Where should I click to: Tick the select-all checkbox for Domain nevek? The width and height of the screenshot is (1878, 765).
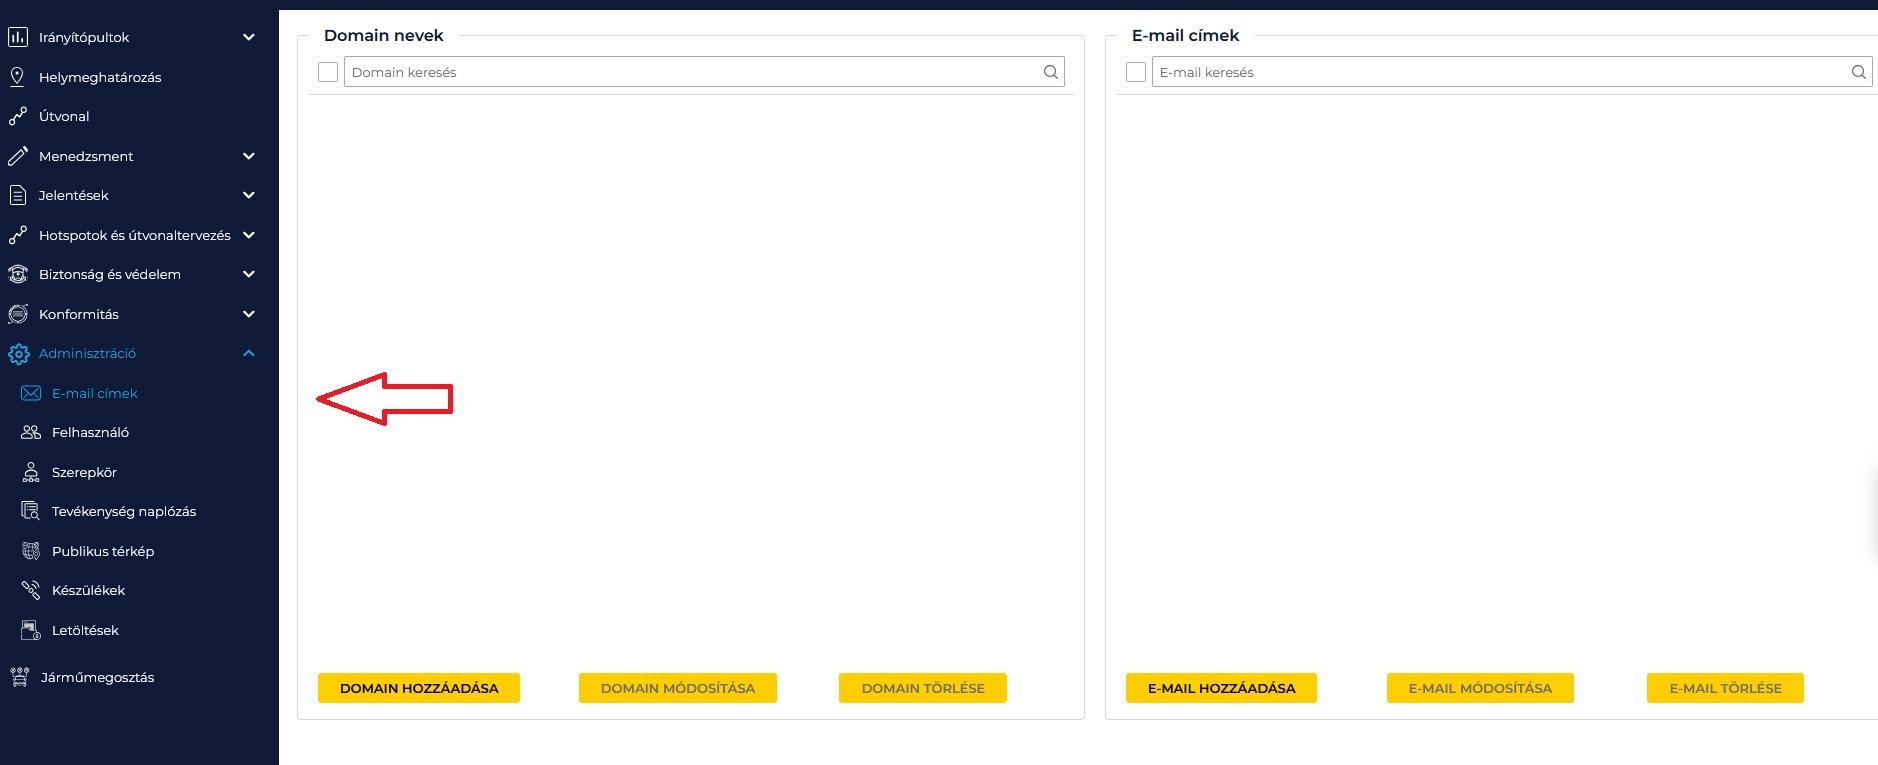[328, 72]
